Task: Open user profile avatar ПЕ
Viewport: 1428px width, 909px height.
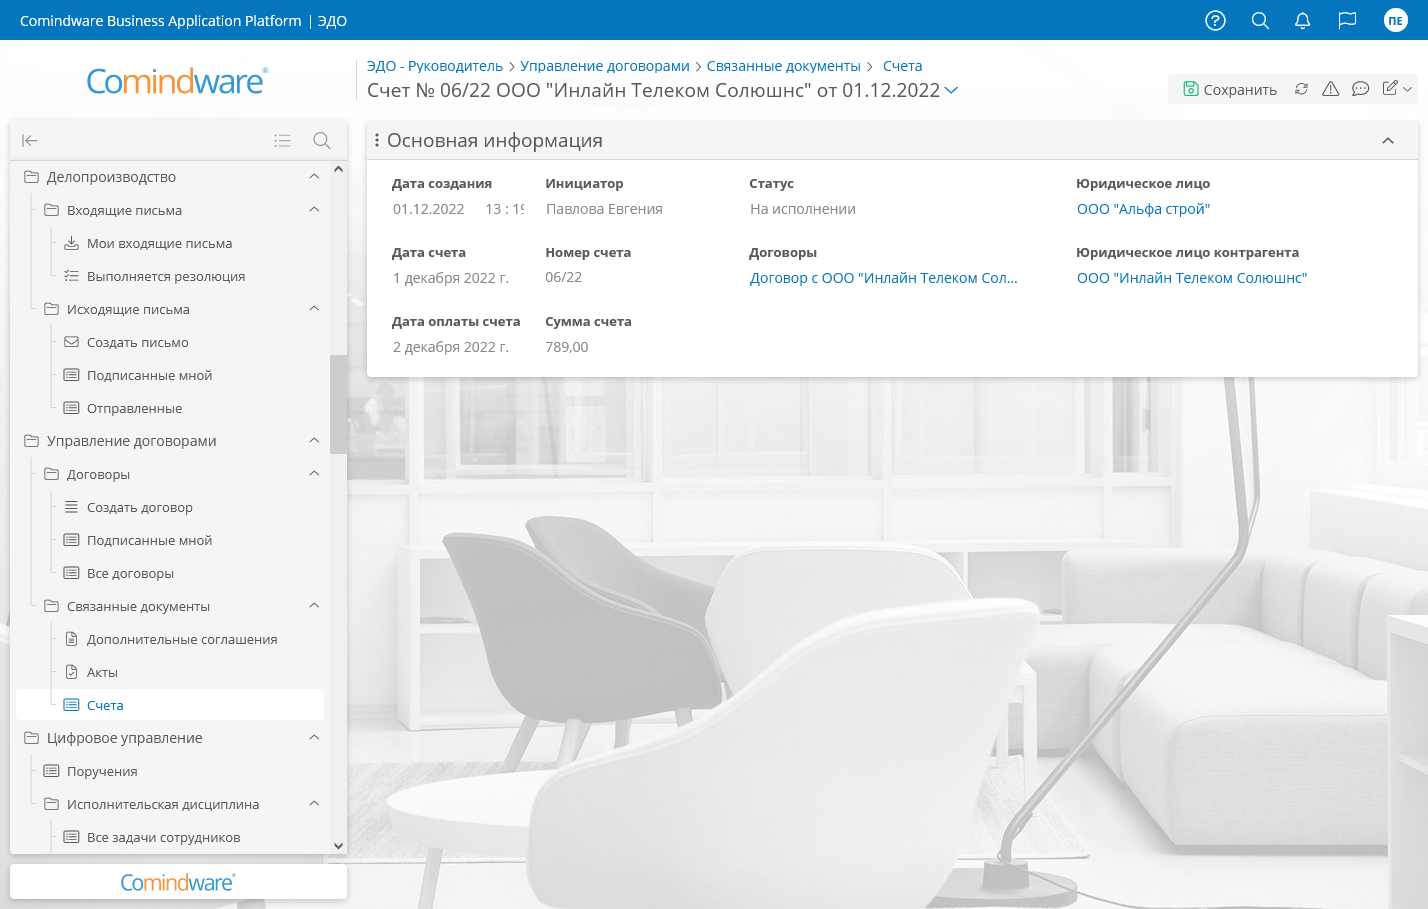Action: point(1395,20)
